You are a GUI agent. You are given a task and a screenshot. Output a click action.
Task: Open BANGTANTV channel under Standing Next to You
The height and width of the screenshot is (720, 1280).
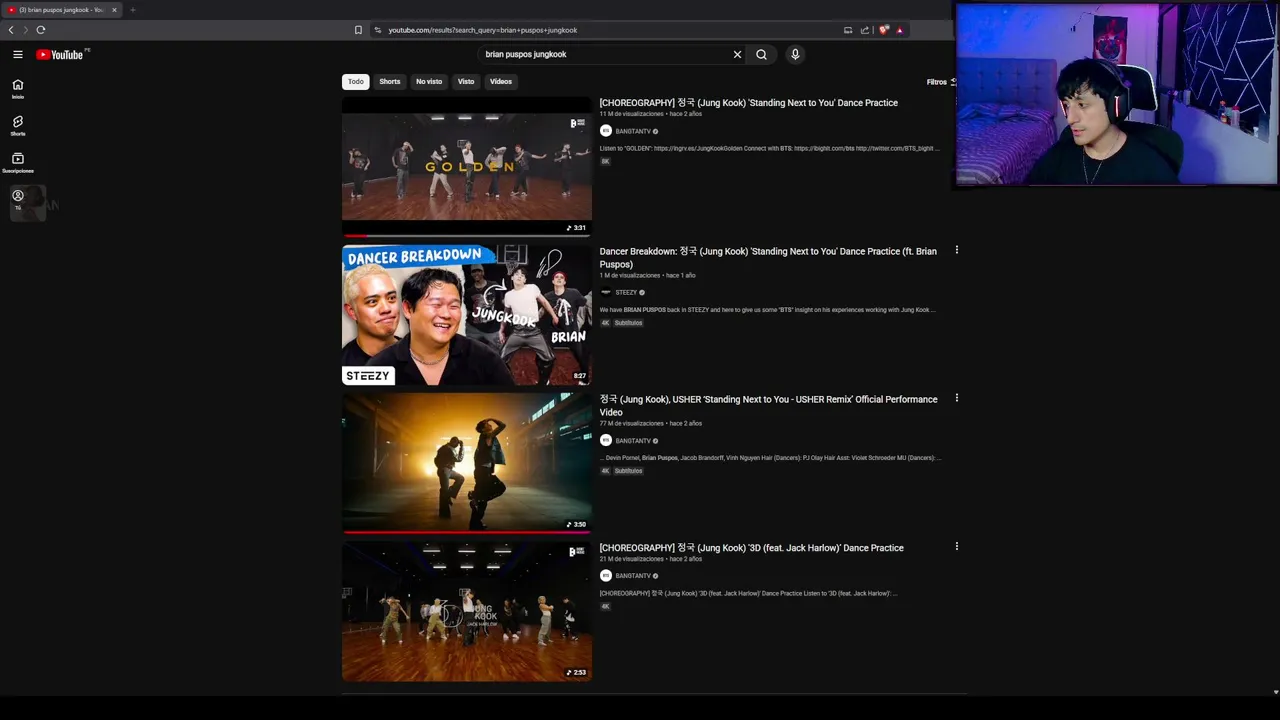pos(633,131)
